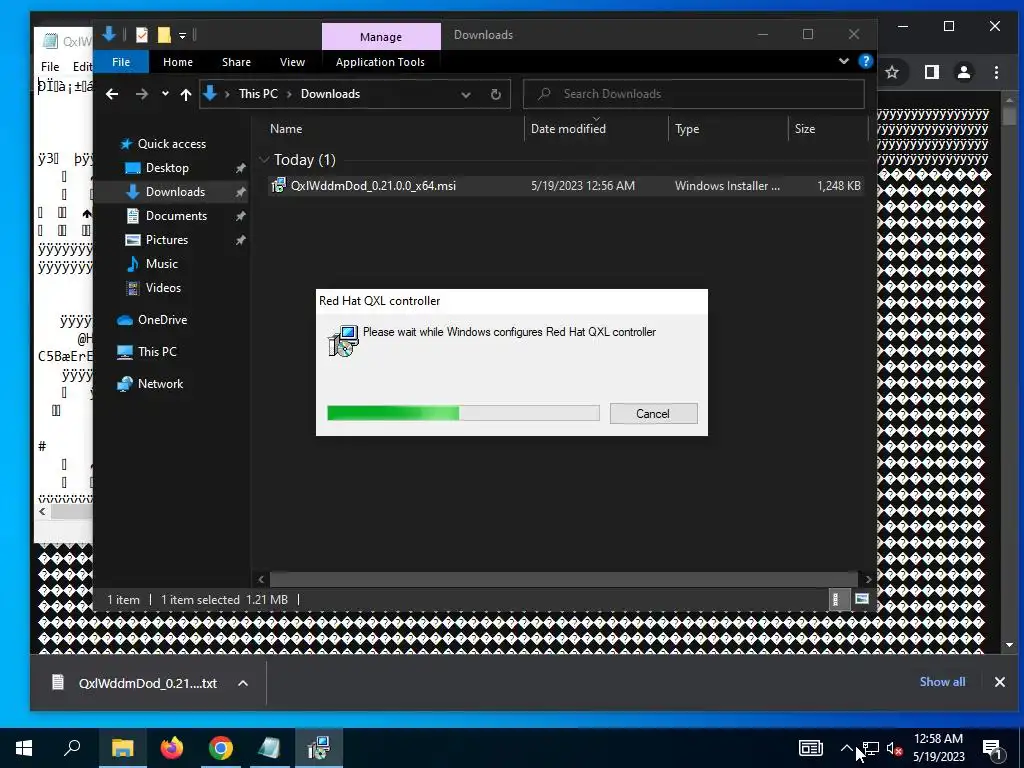This screenshot has height=768, width=1024.
Task: Select Documents in navigation pane
Action: click(176, 216)
